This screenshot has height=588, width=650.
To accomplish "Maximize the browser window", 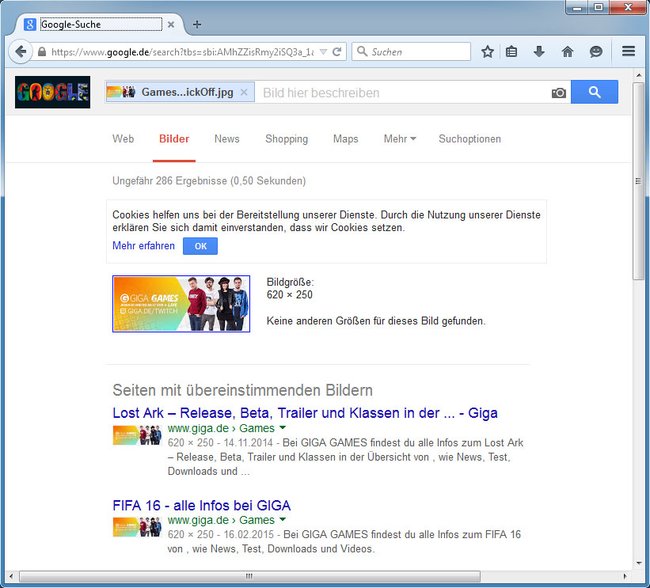I will point(598,7).
